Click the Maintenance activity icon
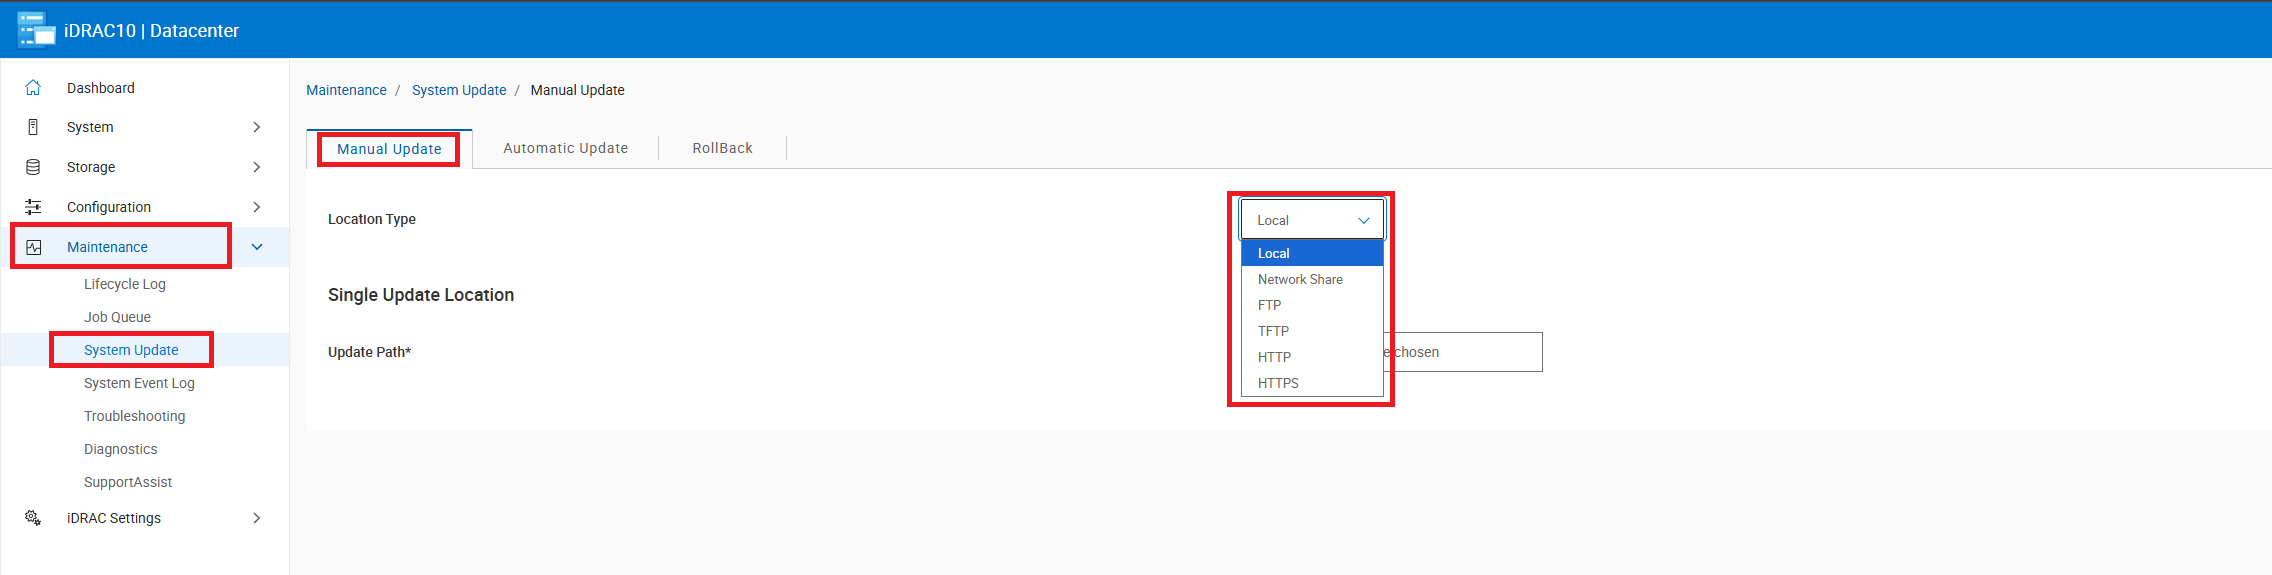 [x=34, y=247]
